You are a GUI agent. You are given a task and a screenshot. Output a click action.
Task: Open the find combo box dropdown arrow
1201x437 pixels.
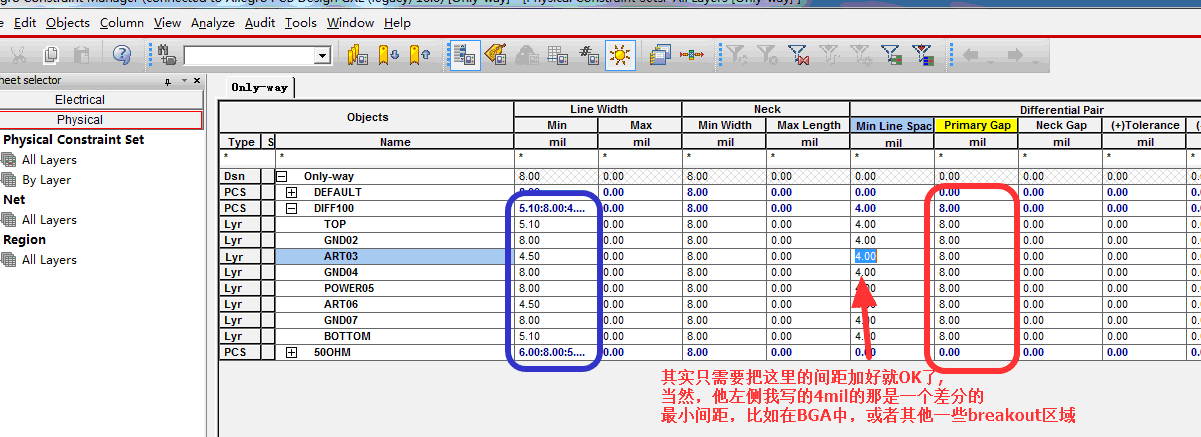322,56
